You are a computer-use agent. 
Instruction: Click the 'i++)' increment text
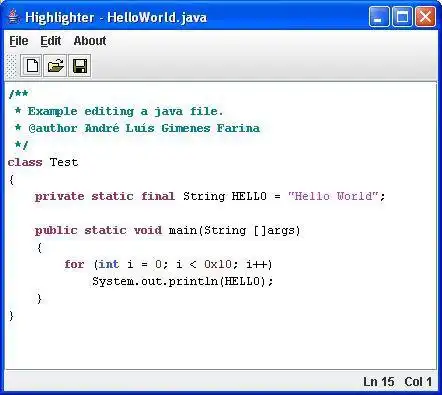tap(259, 265)
